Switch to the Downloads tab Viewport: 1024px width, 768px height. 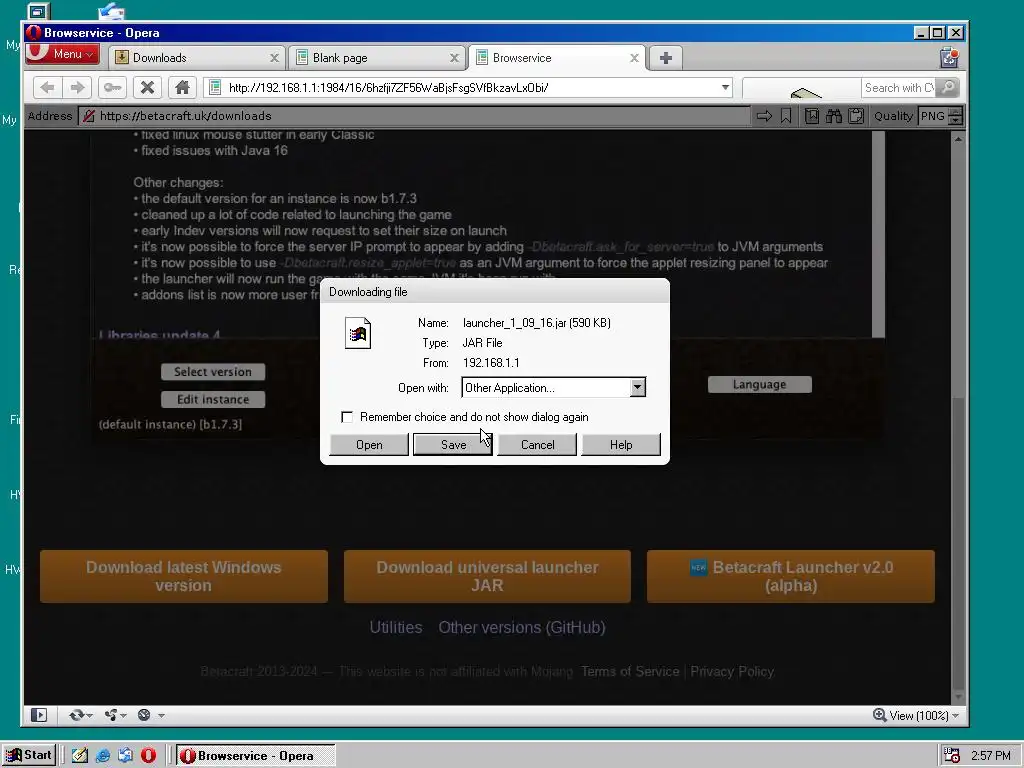pos(196,57)
